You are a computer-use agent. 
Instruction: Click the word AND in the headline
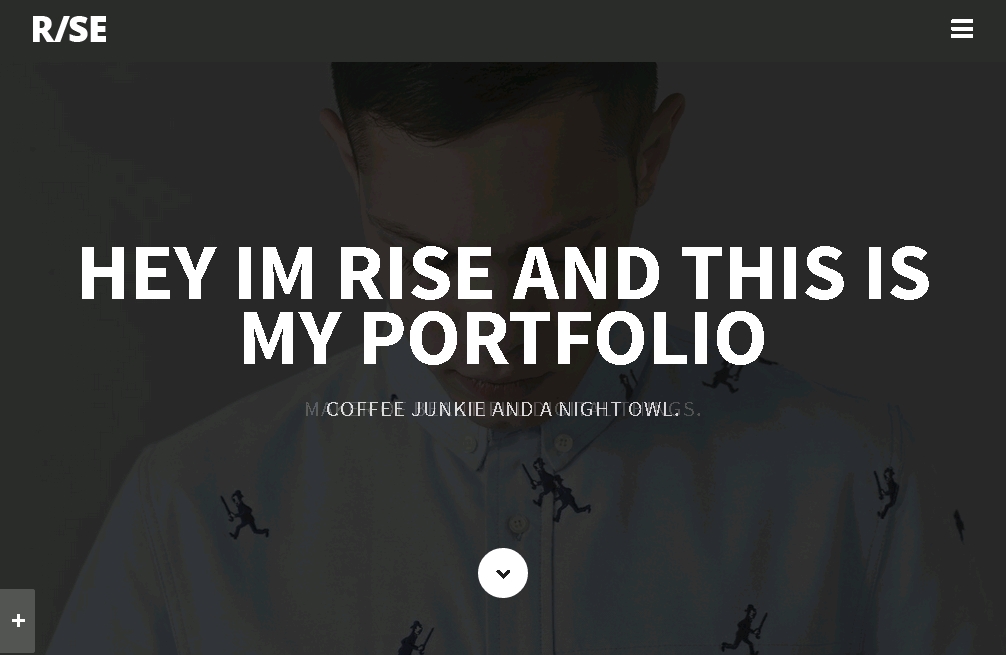click(x=587, y=273)
